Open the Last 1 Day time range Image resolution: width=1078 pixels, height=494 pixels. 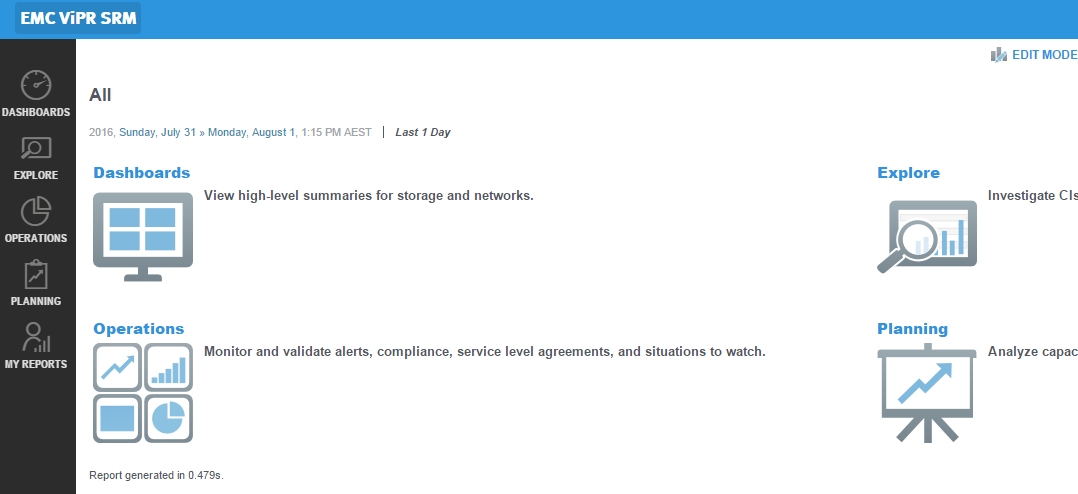423,132
